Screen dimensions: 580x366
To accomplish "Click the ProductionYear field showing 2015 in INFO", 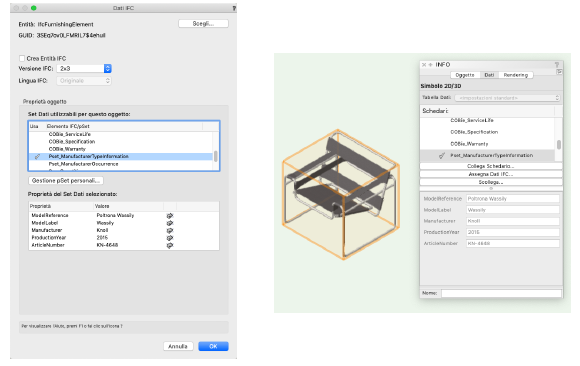I will point(513,232).
